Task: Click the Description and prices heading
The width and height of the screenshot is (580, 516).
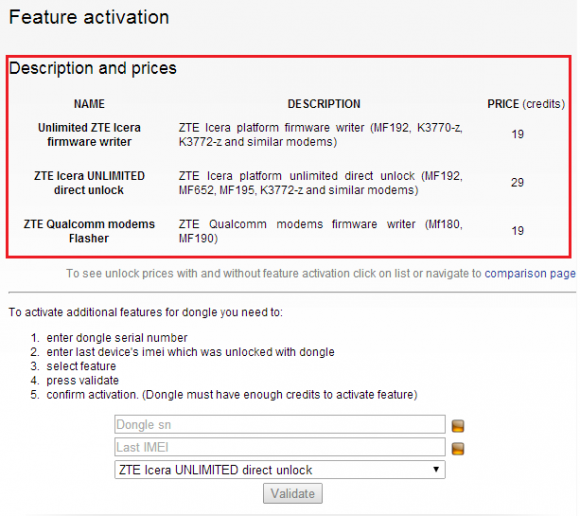Action: [x=93, y=68]
